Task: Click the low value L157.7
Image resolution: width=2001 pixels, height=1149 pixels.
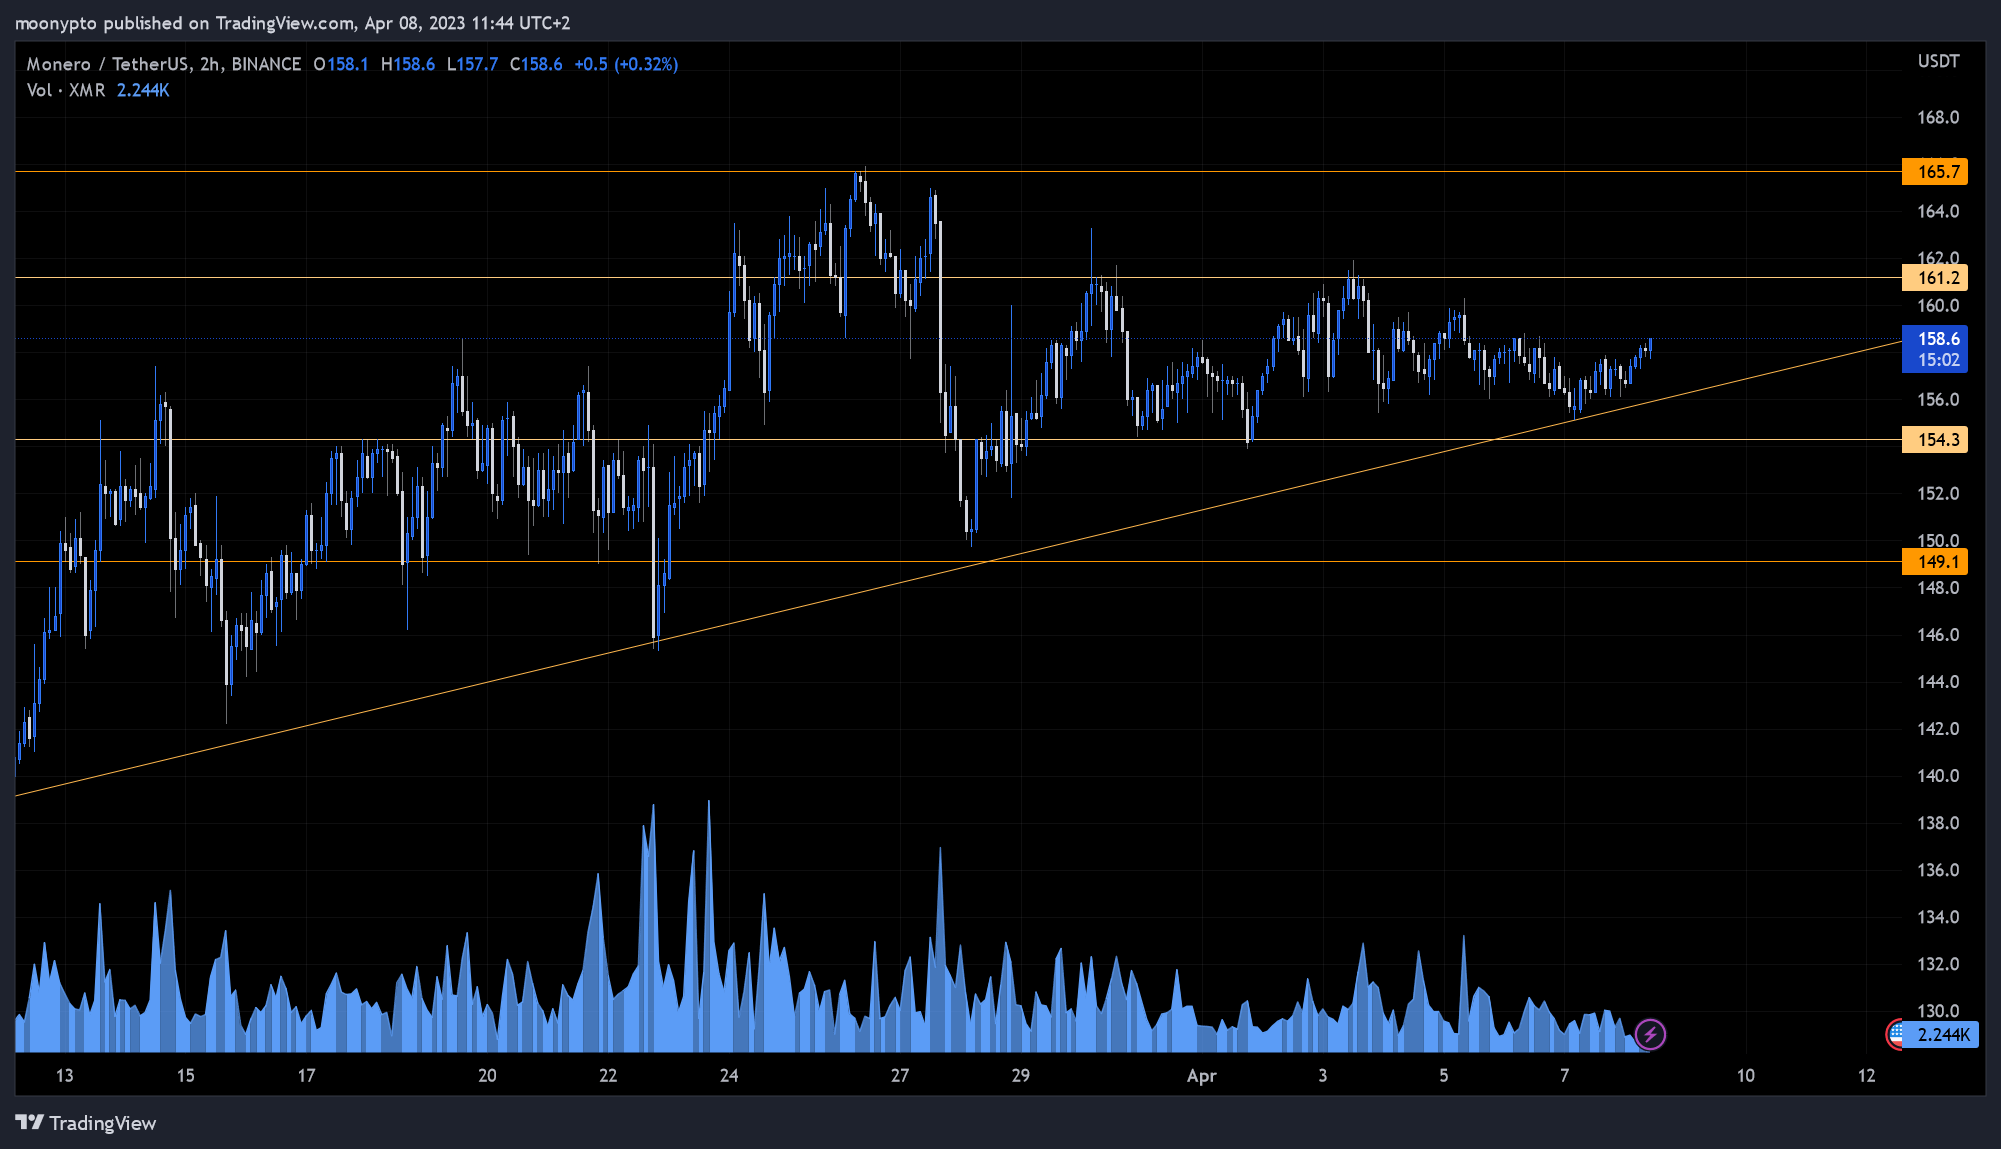Action: (472, 64)
